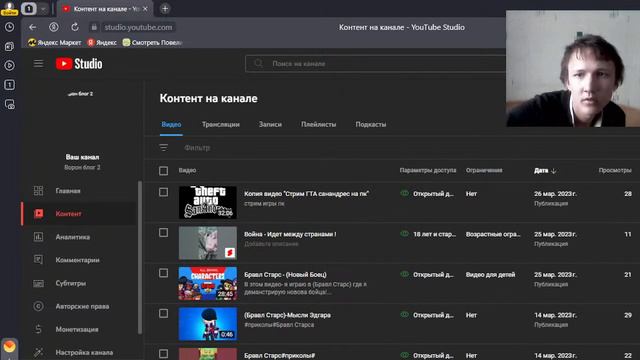Click the Фильтр text field
640x360 pixels.
[197, 148]
